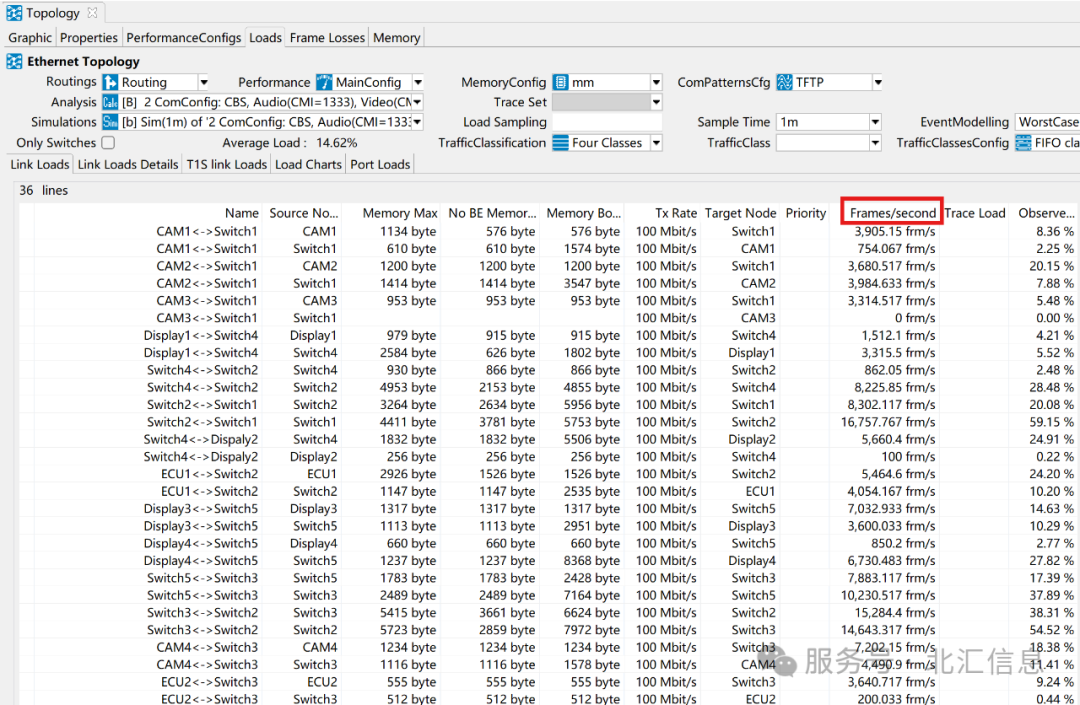The width and height of the screenshot is (1080, 705).
Task: Sort by the Priority column header
Action: [x=805, y=213]
